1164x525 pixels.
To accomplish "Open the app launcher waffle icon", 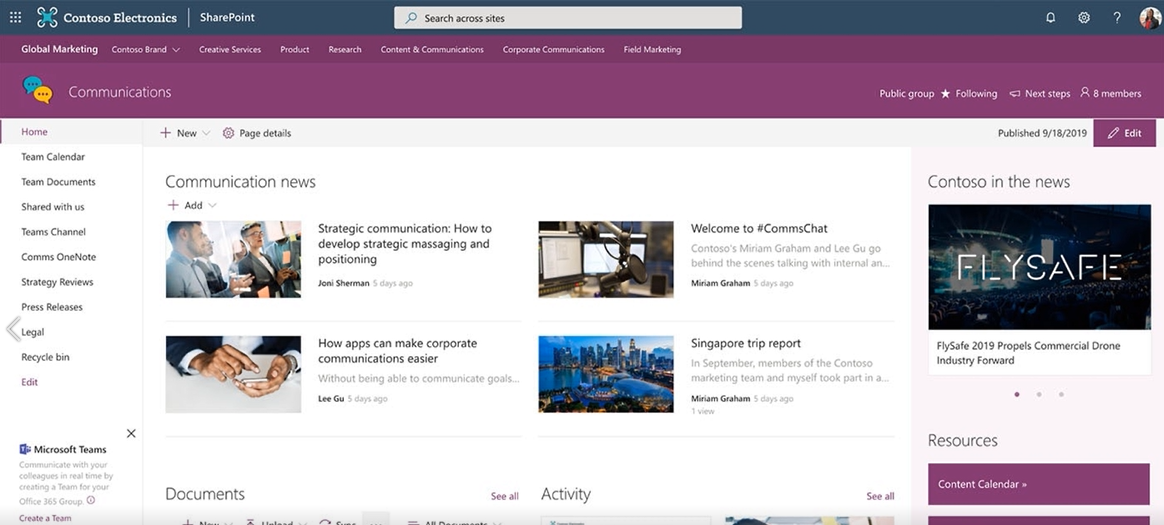I will [16, 17].
